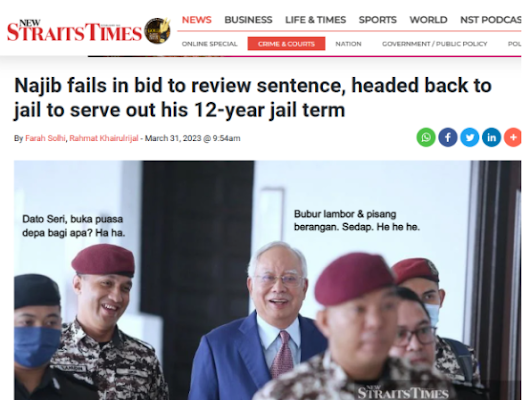
Task: Share article on Twitter icon
Action: (x=470, y=137)
